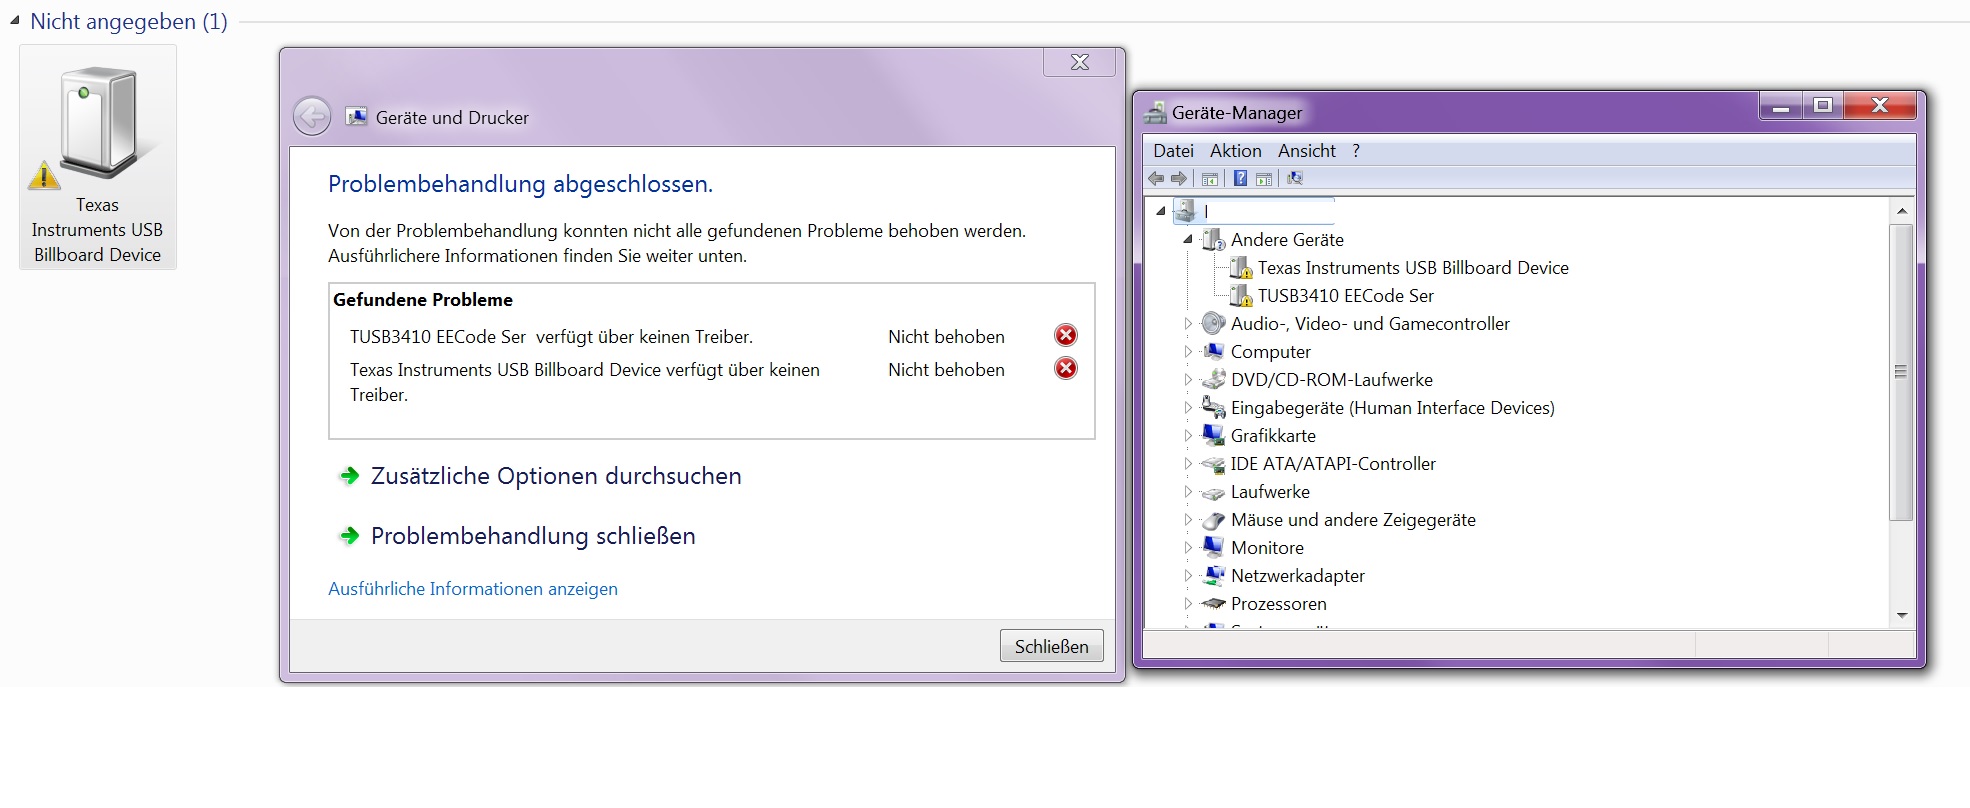Image resolution: width=1970 pixels, height=808 pixels.
Task: Click the back arrow in troubleshooter dialog
Action: click(312, 117)
